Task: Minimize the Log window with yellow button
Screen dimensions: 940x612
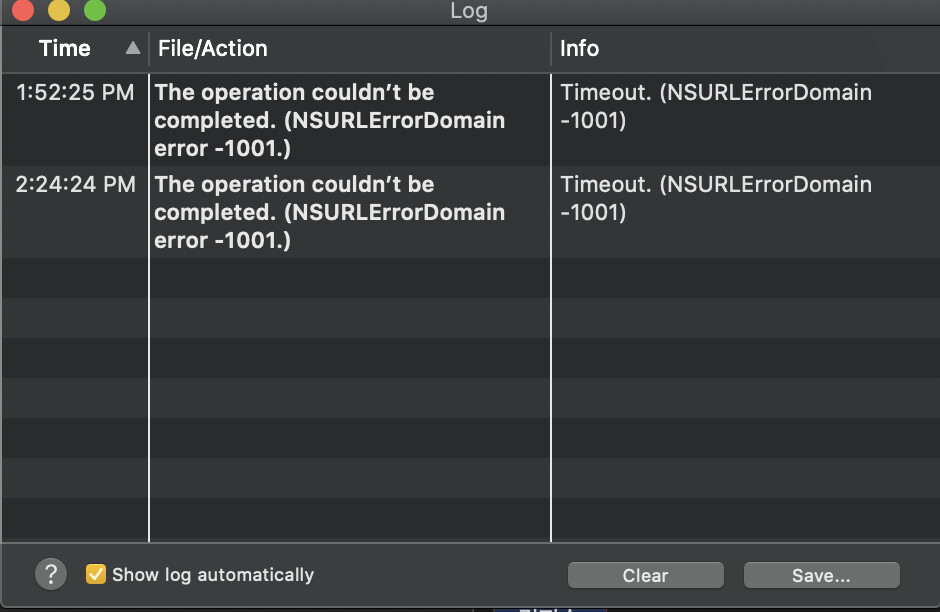Action: coord(59,10)
